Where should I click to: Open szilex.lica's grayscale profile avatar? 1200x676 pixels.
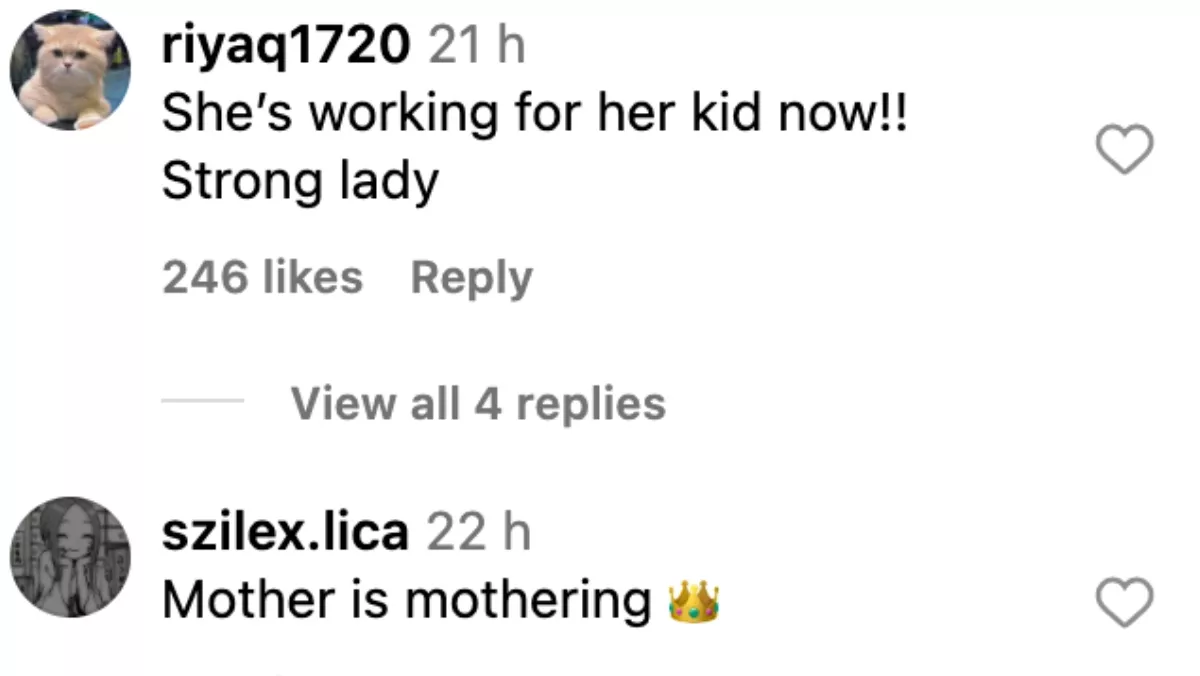pos(70,557)
